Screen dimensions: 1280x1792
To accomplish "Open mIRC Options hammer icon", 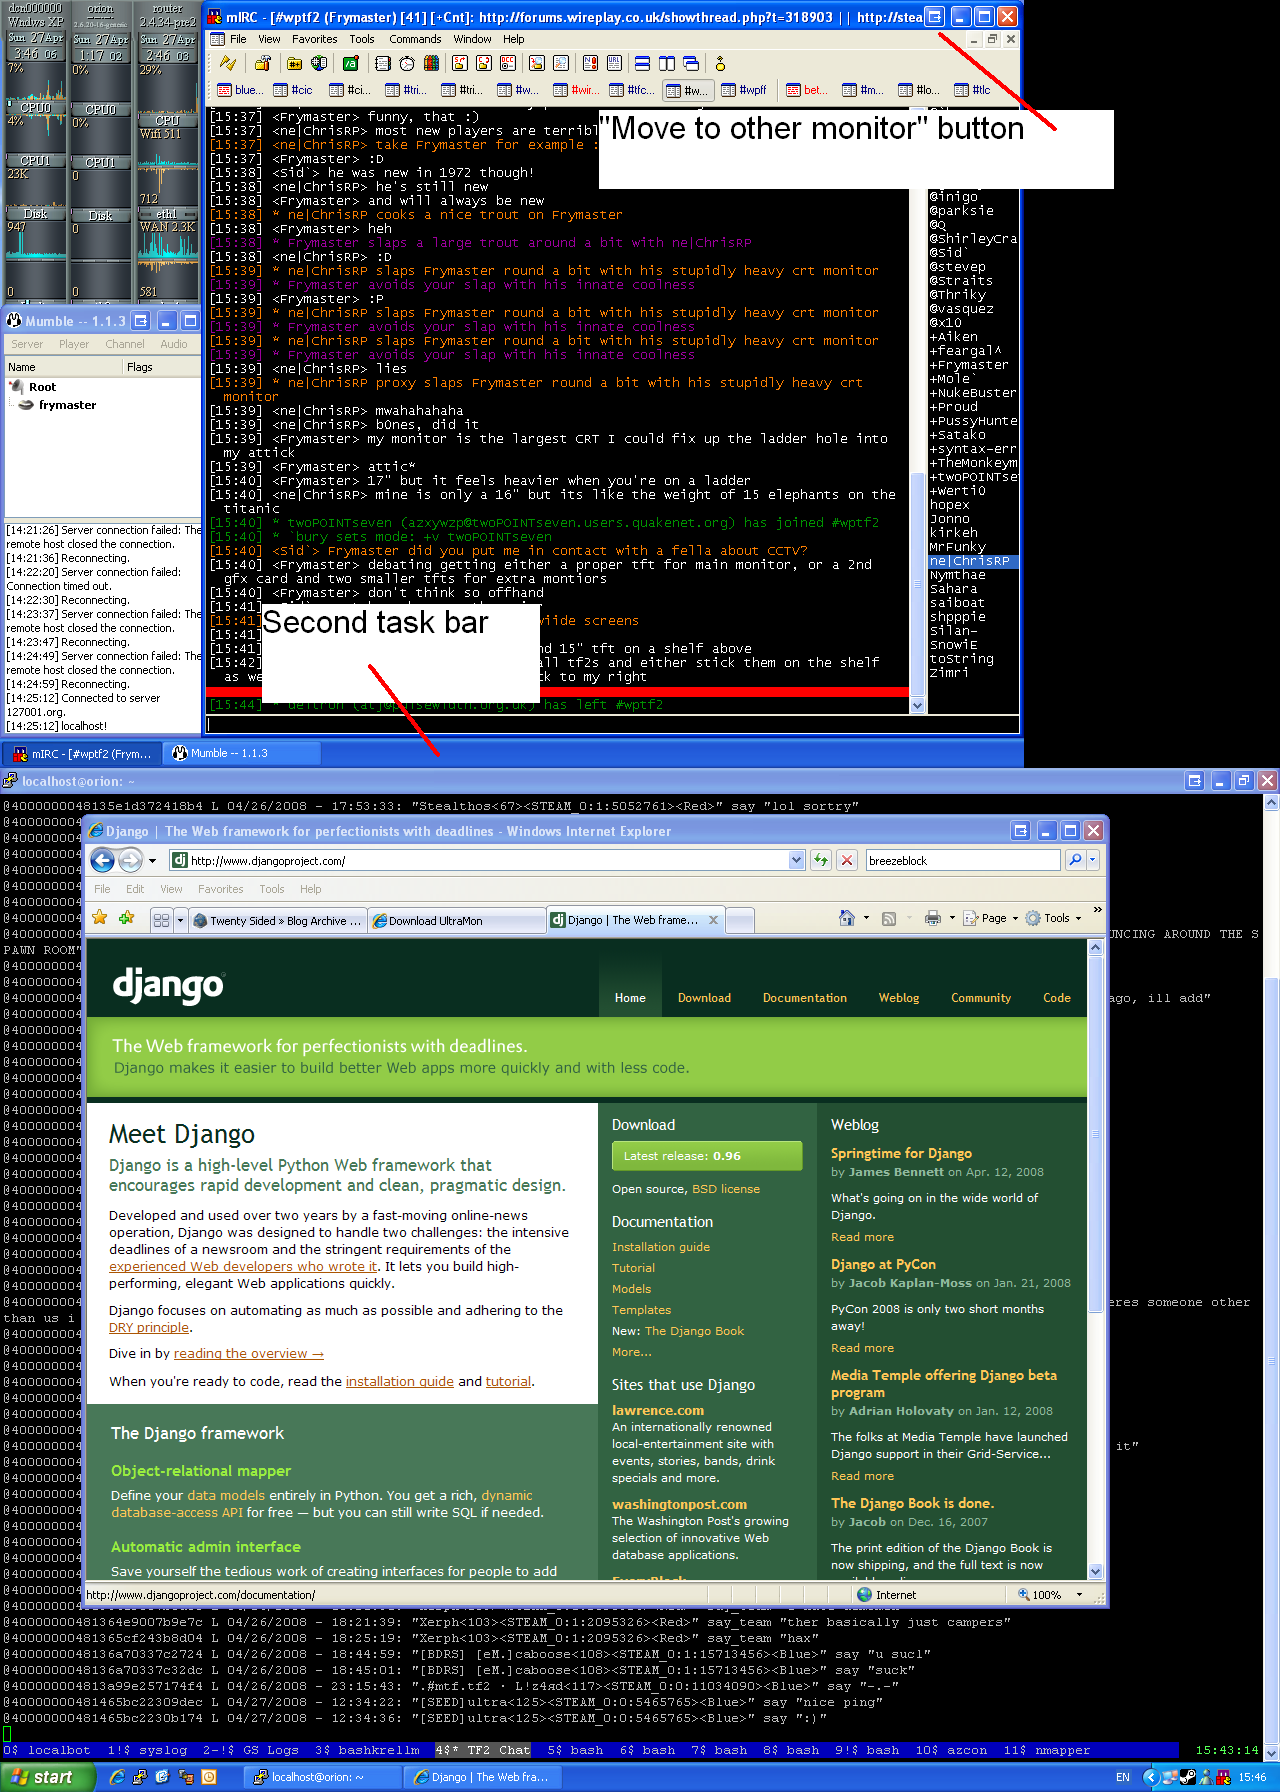I will pos(263,64).
